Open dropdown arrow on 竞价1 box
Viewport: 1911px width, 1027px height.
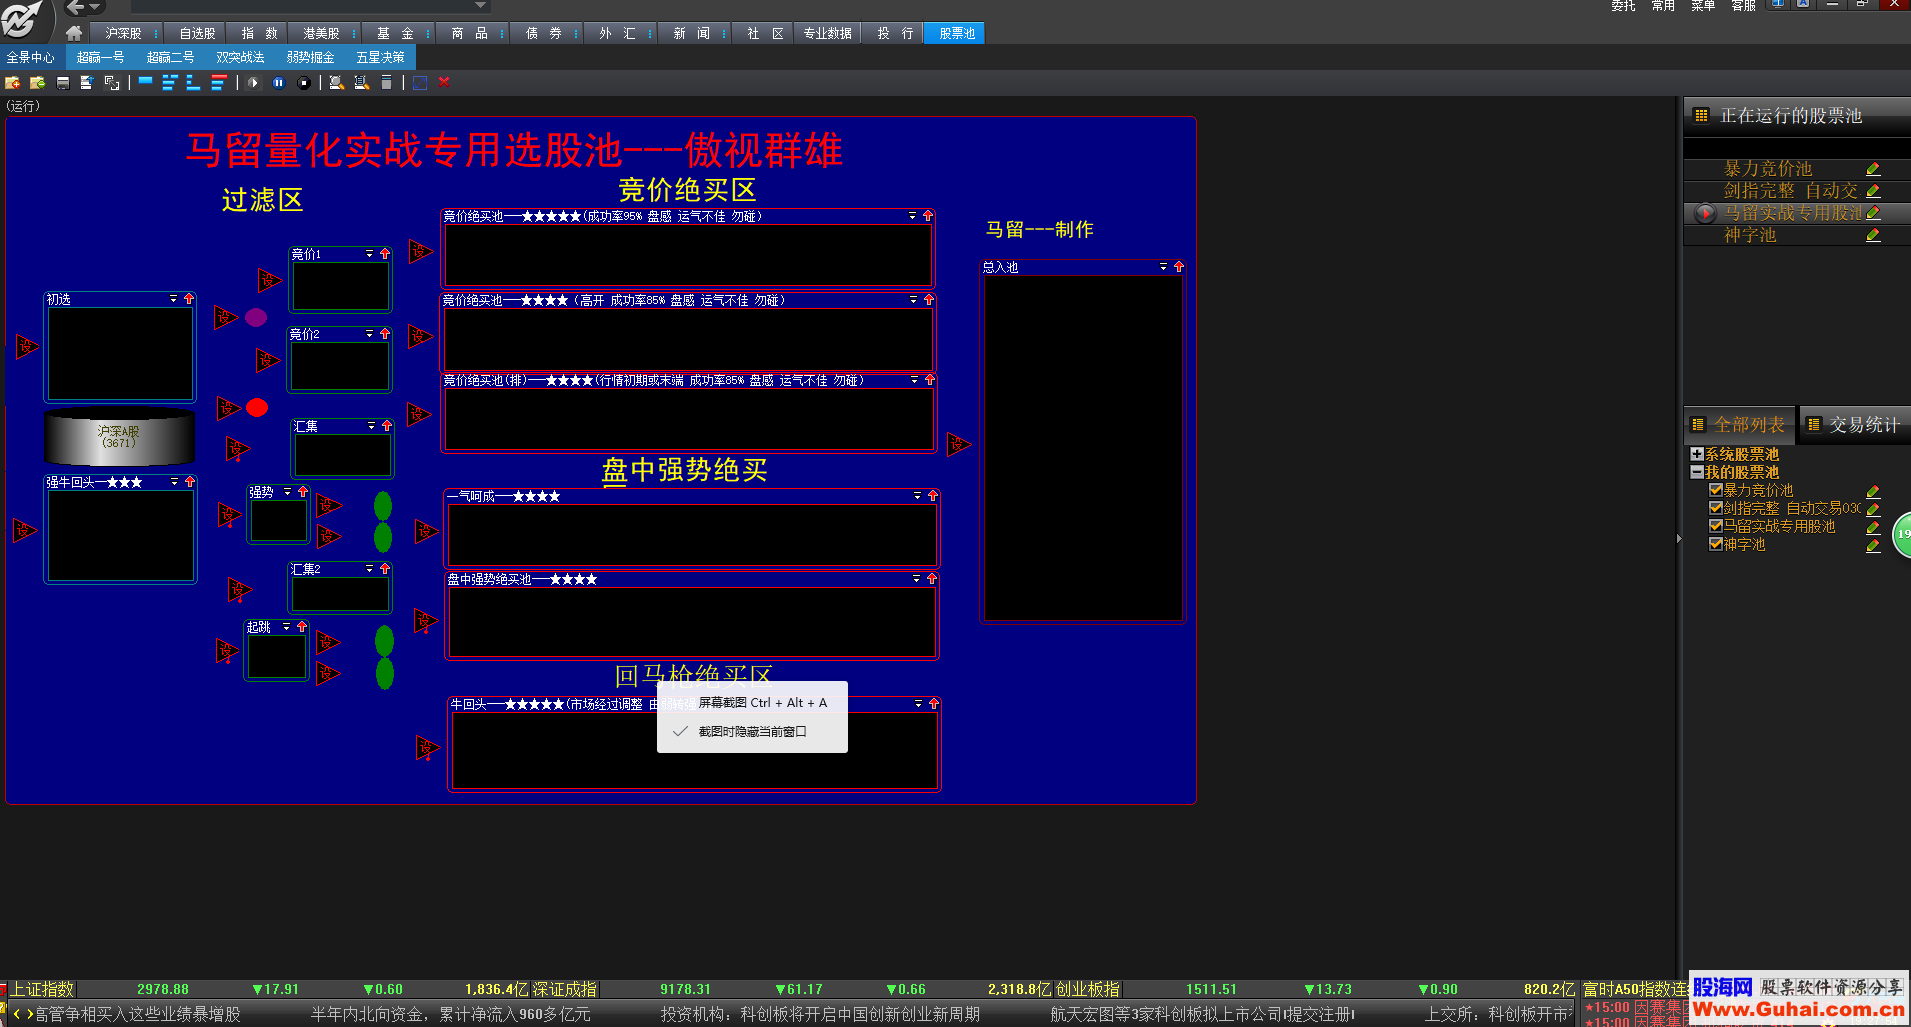pos(369,254)
